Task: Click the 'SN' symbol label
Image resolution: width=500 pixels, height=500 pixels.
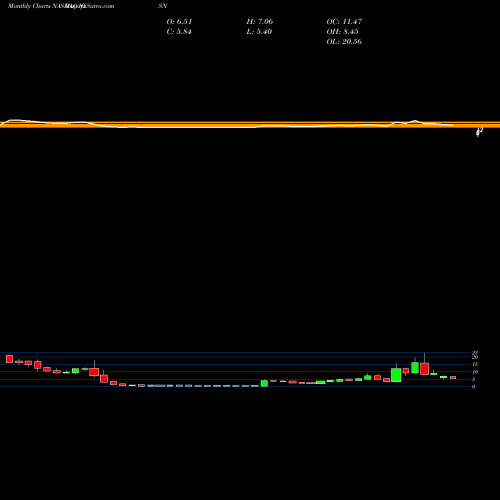Action: (163, 6)
